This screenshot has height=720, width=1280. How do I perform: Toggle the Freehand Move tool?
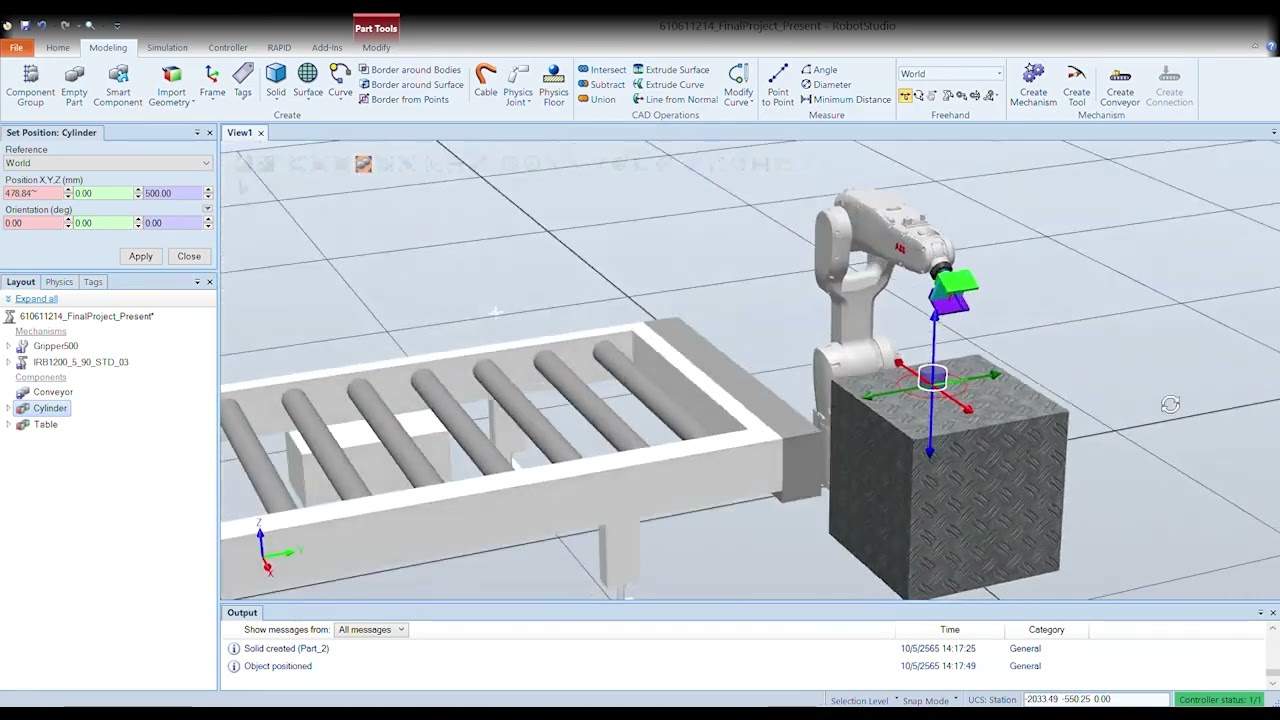(905, 95)
